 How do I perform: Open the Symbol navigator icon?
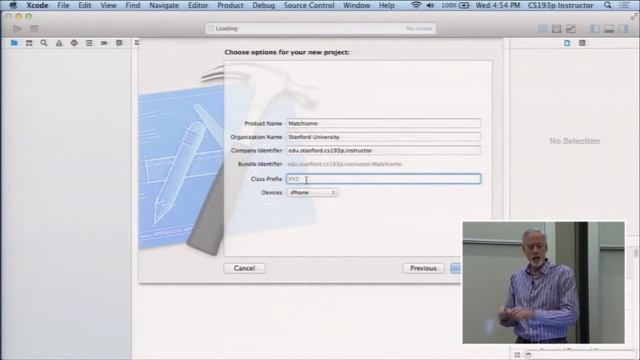pyautogui.click(x=29, y=43)
